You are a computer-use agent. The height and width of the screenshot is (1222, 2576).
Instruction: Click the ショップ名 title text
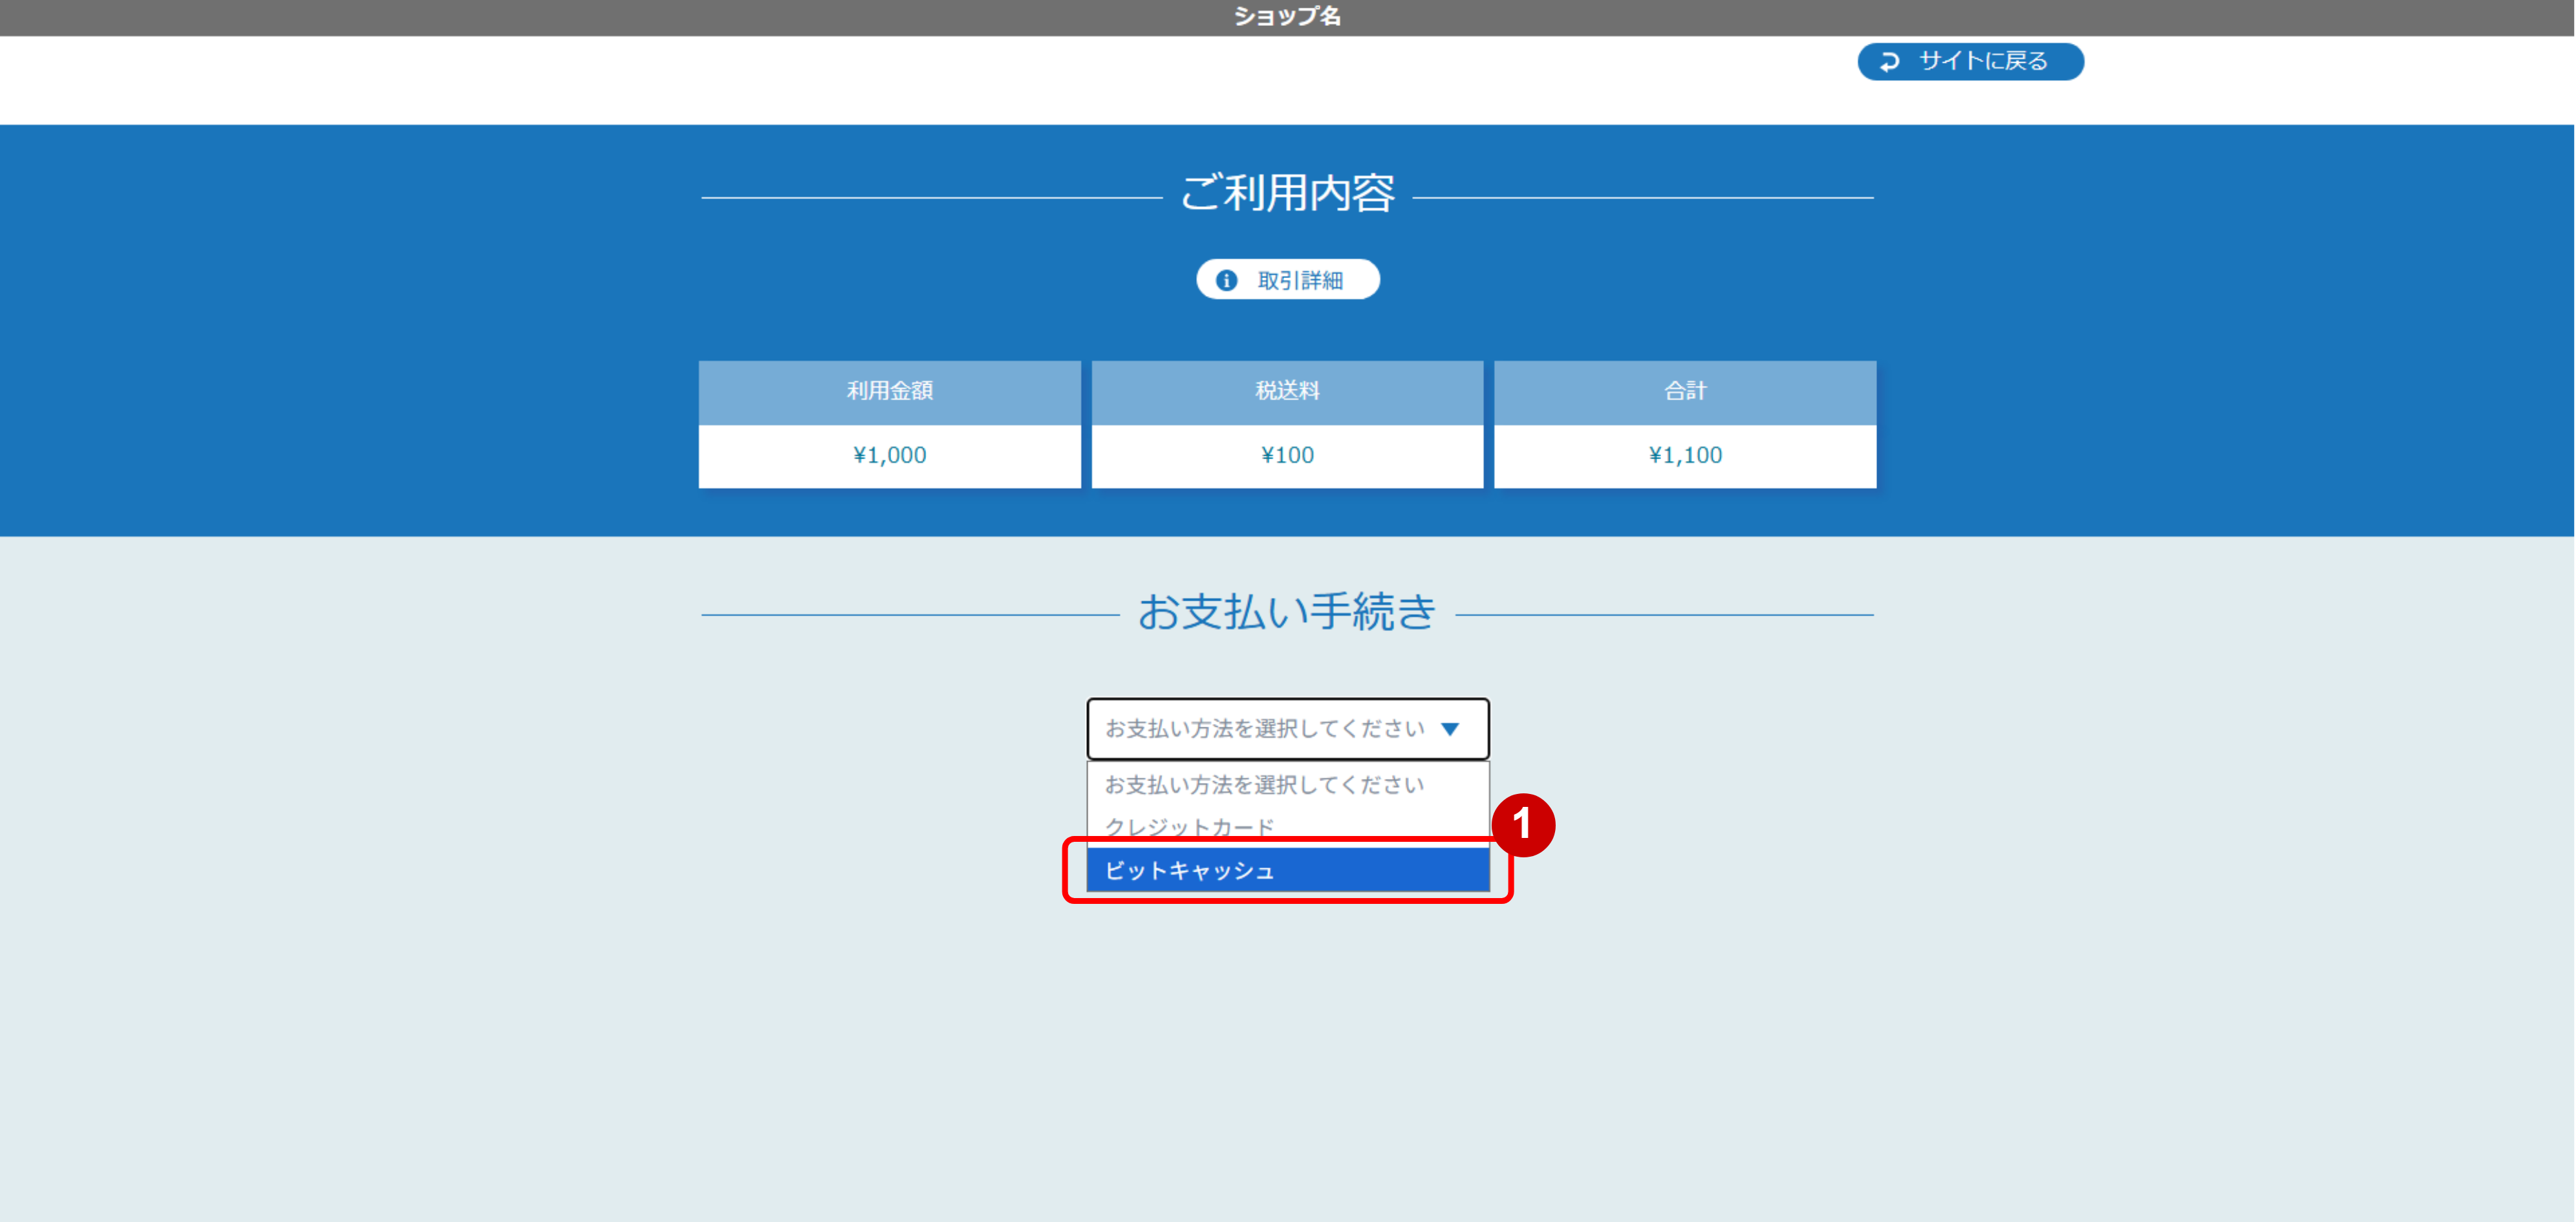(x=1287, y=16)
